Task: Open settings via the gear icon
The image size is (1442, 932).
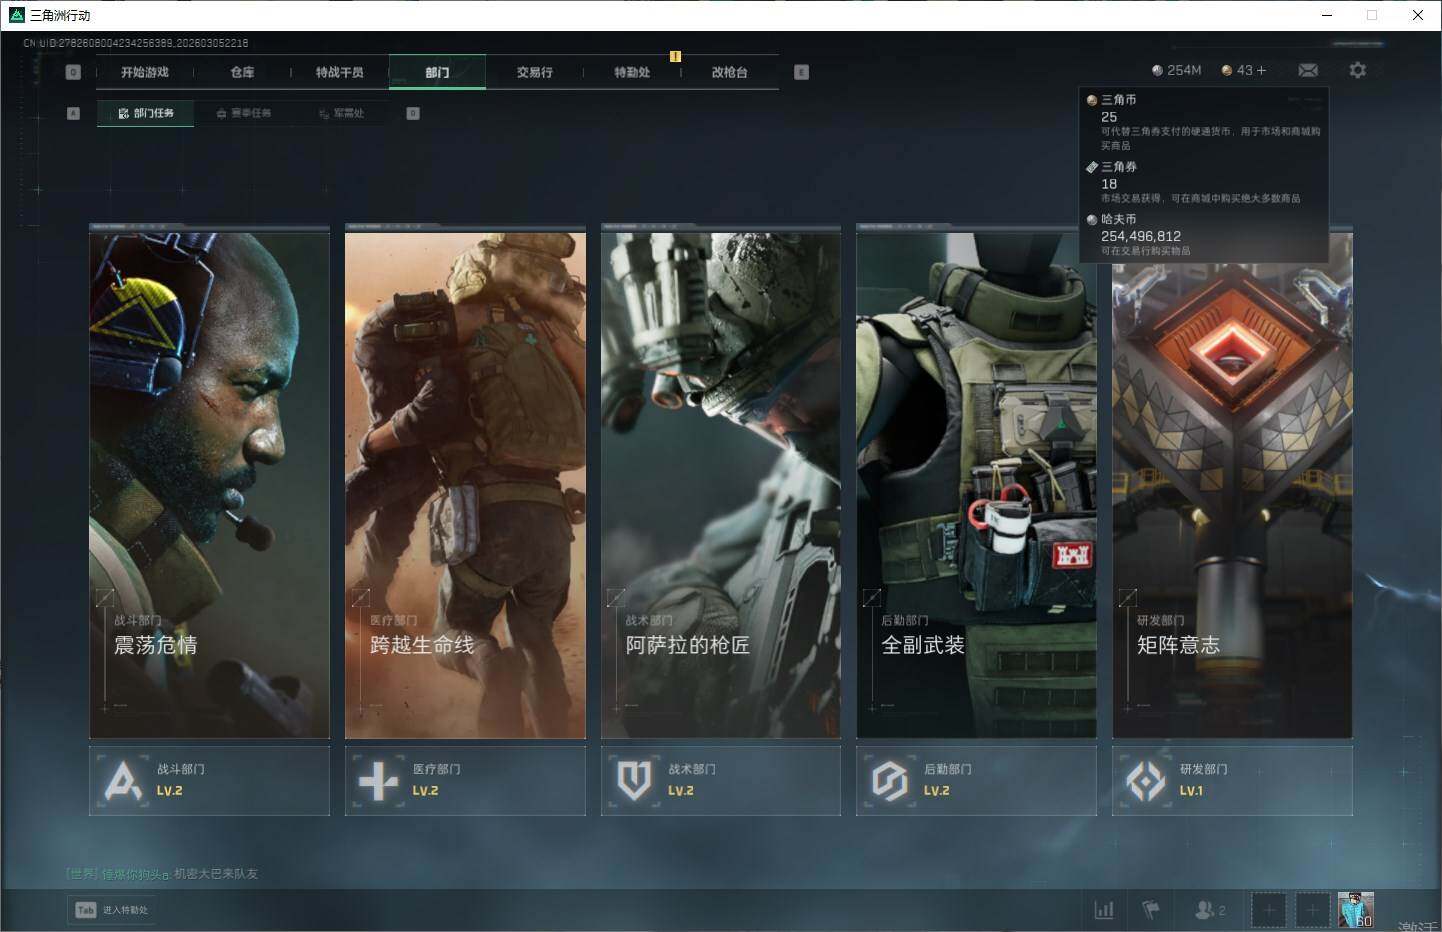Action: (1357, 70)
